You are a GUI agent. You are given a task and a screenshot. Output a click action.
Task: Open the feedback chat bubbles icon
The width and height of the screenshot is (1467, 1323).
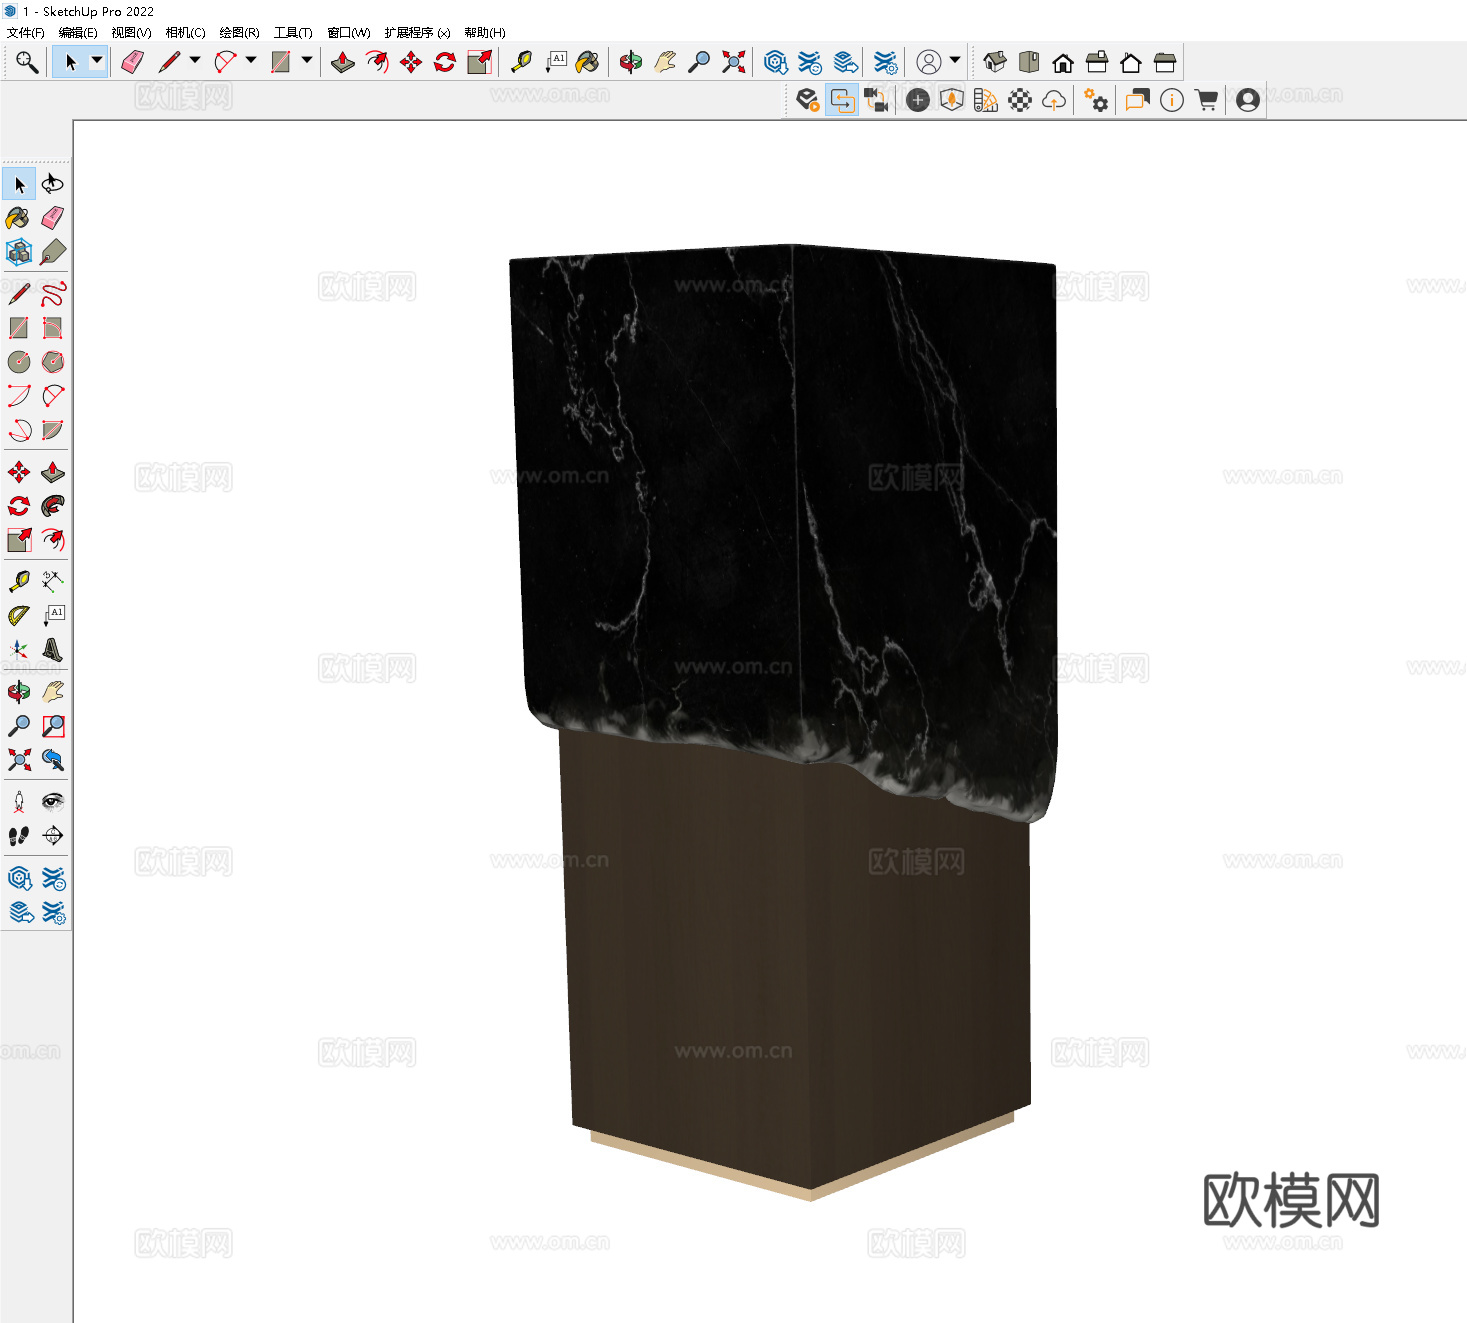1138,100
